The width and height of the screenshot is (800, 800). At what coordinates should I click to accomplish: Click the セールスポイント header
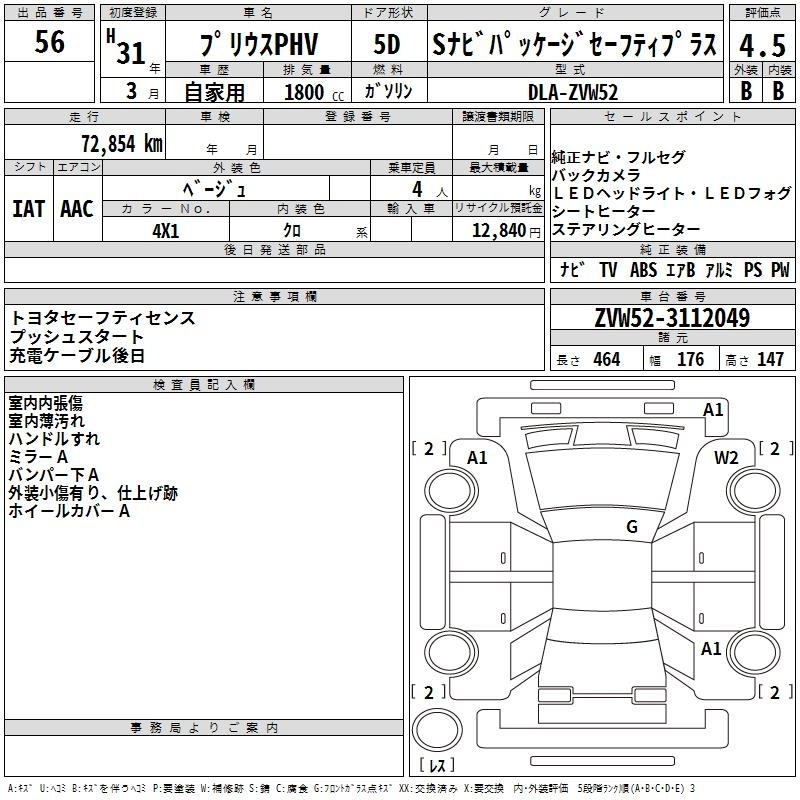coord(672,117)
